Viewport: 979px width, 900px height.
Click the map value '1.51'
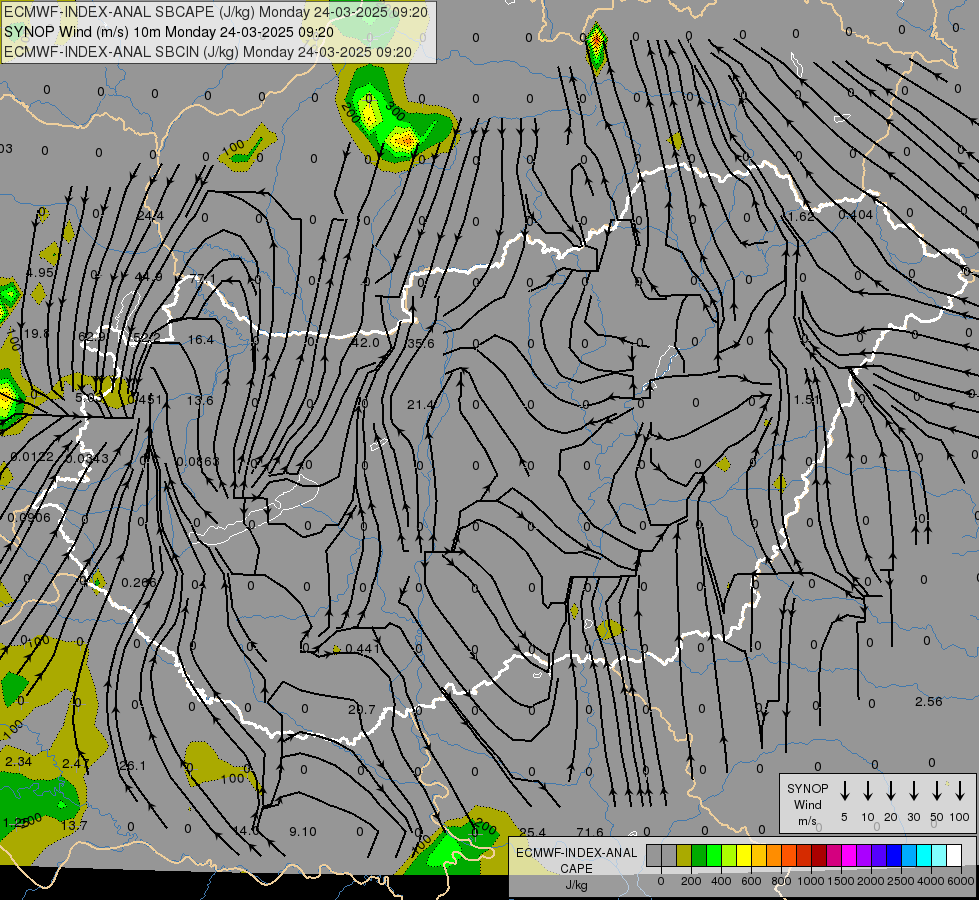coord(805,399)
